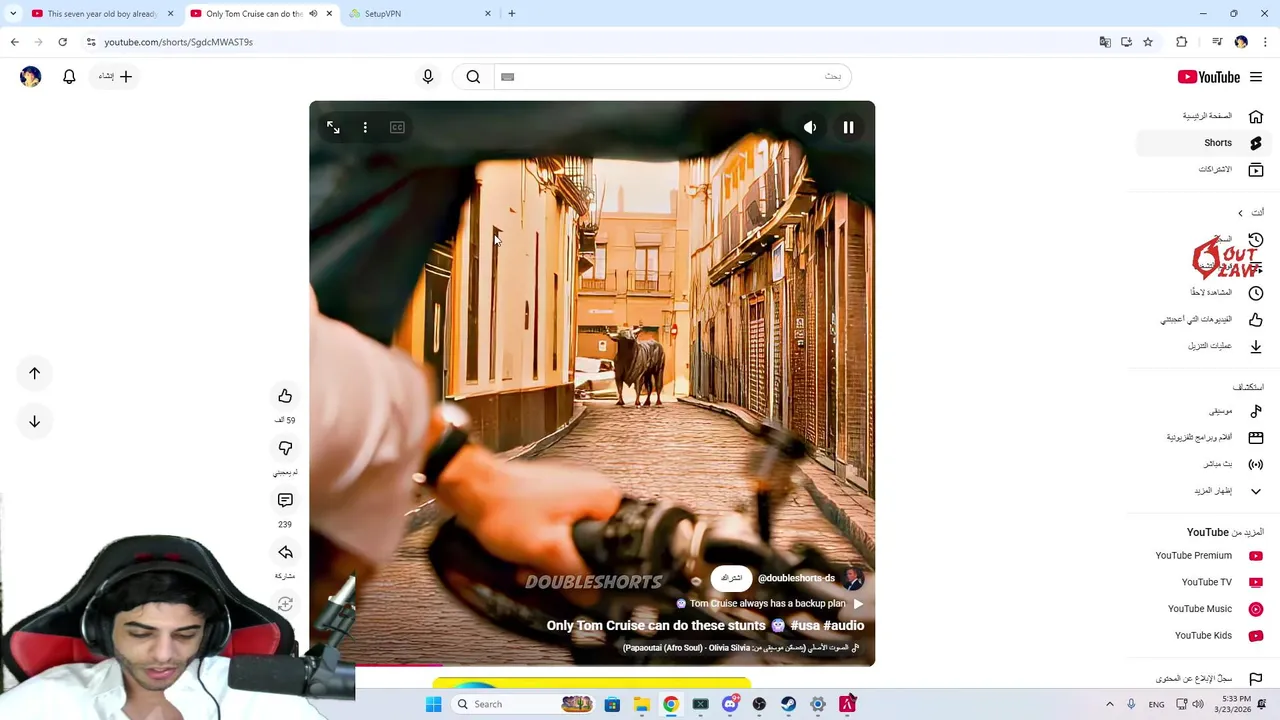Open the three-dot more options menu on video
This screenshot has width=1280, height=720.
pyautogui.click(x=365, y=128)
